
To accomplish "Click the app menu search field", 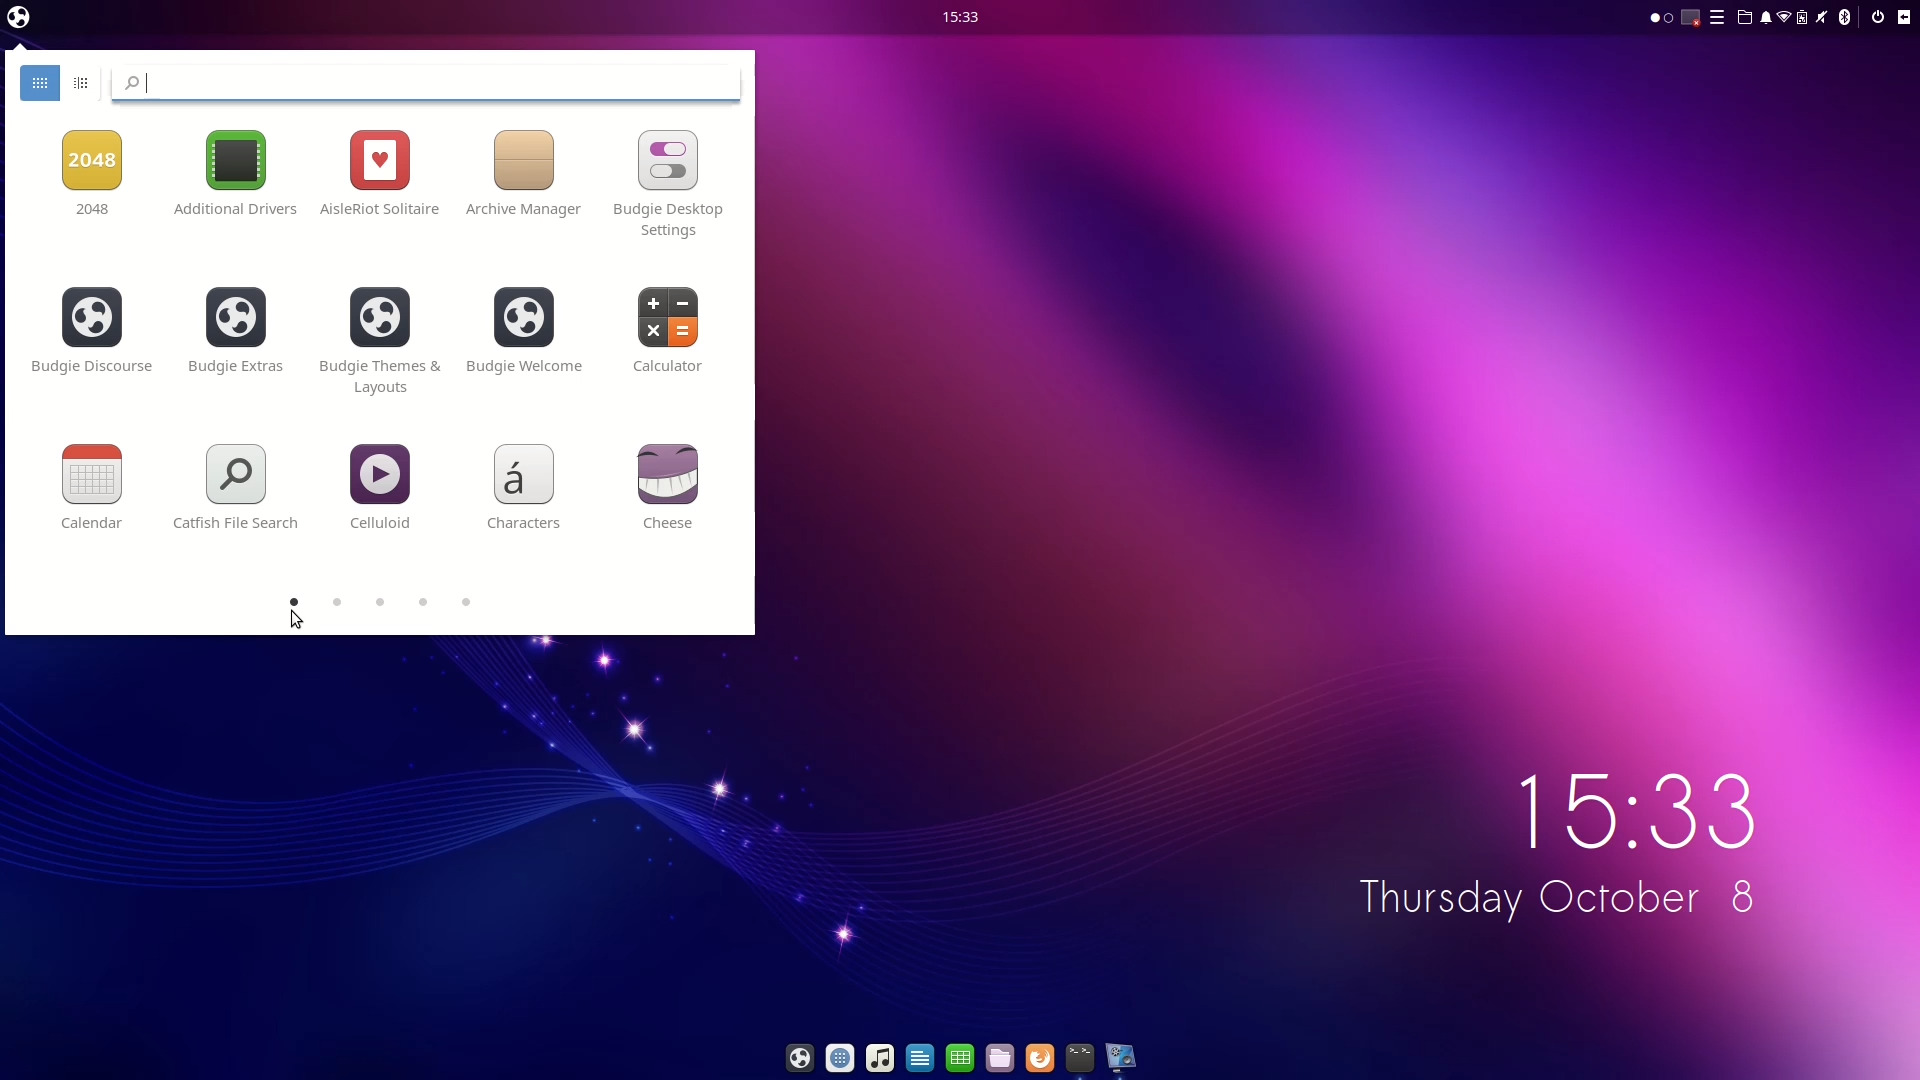I will point(425,83).
